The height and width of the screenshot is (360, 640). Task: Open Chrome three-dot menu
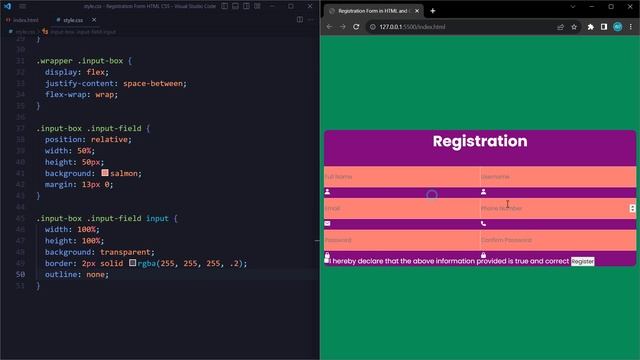pos(631,27)
